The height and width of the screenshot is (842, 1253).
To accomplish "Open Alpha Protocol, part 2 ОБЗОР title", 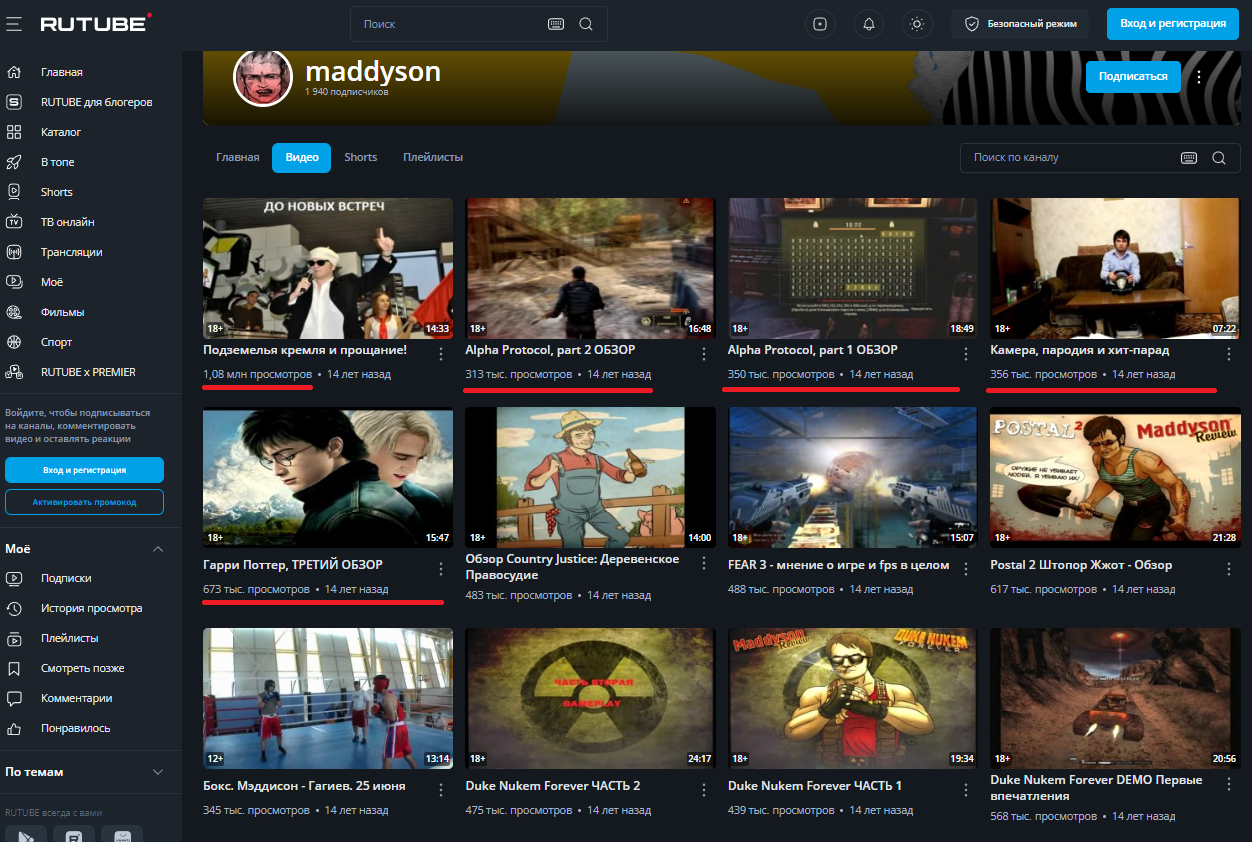I will click(550, 350).
